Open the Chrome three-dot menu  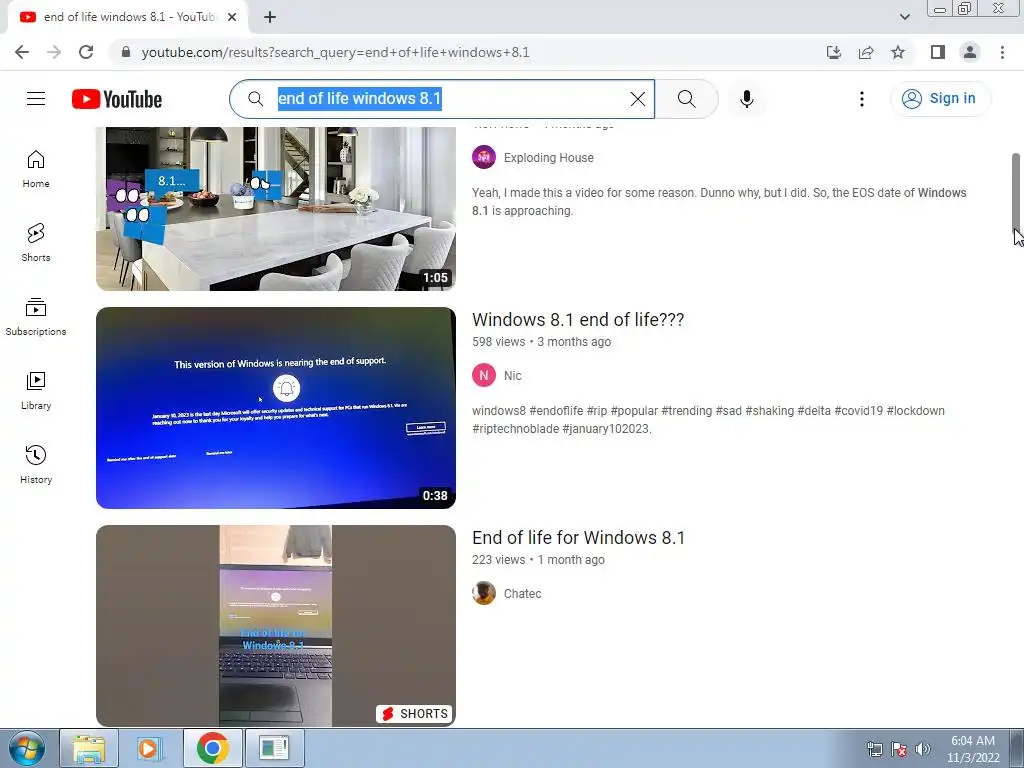pyautogui.click(x=1002, y=52)
